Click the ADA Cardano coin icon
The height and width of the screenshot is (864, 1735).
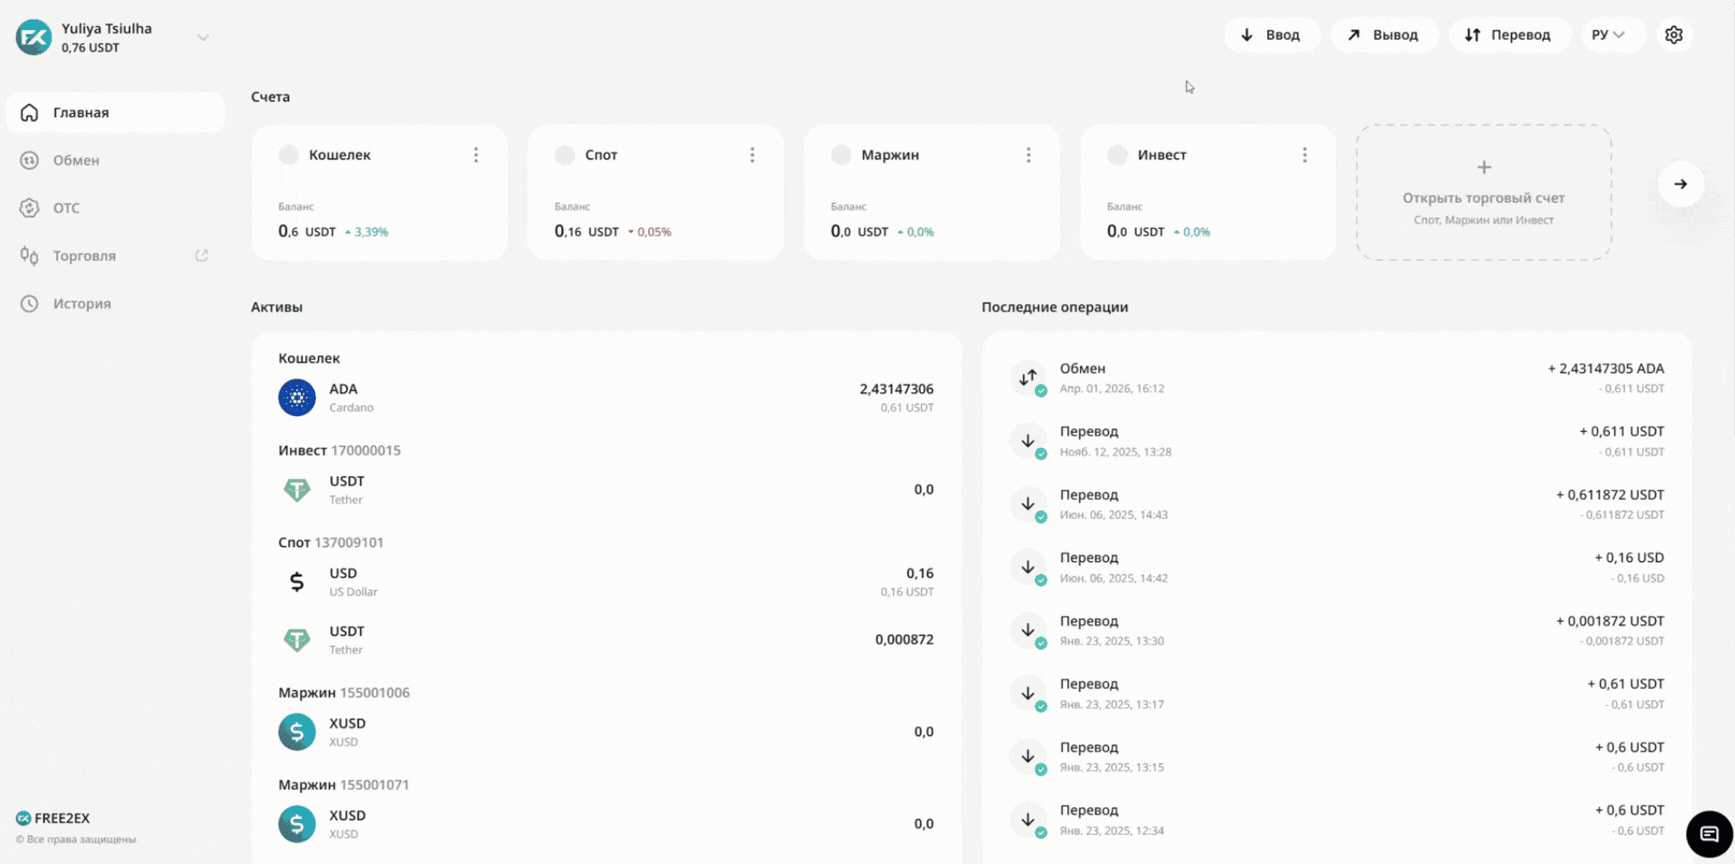pos(297,397)
